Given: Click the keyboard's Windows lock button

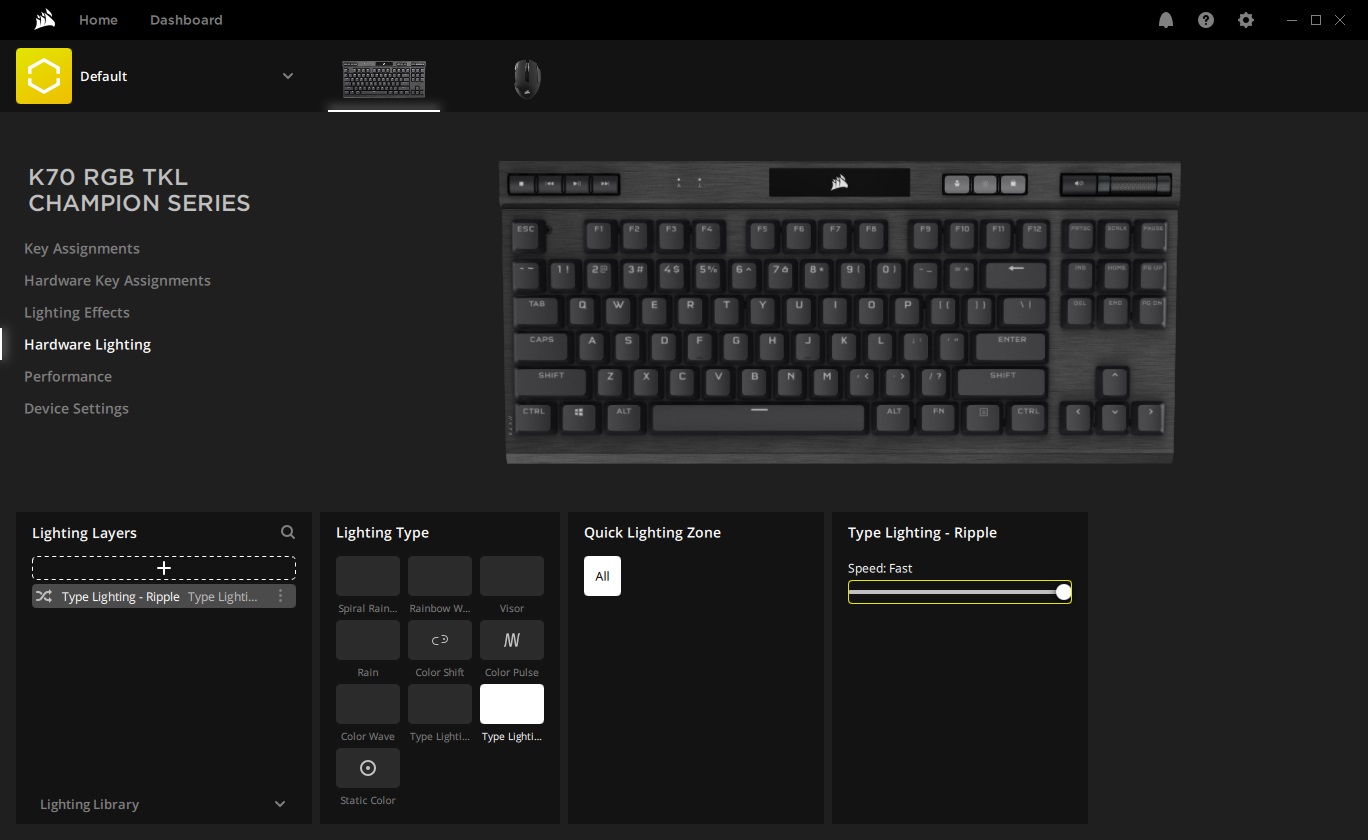Looking at the screenshot, I should (1013, 184).
